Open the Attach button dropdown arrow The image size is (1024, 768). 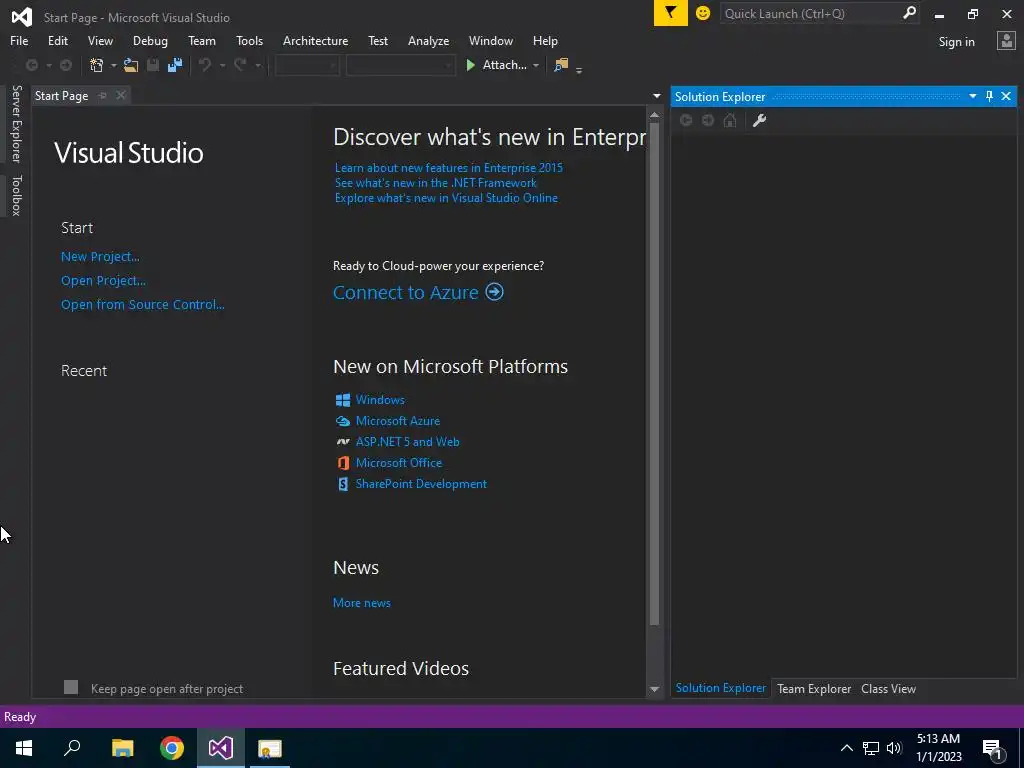536,65
